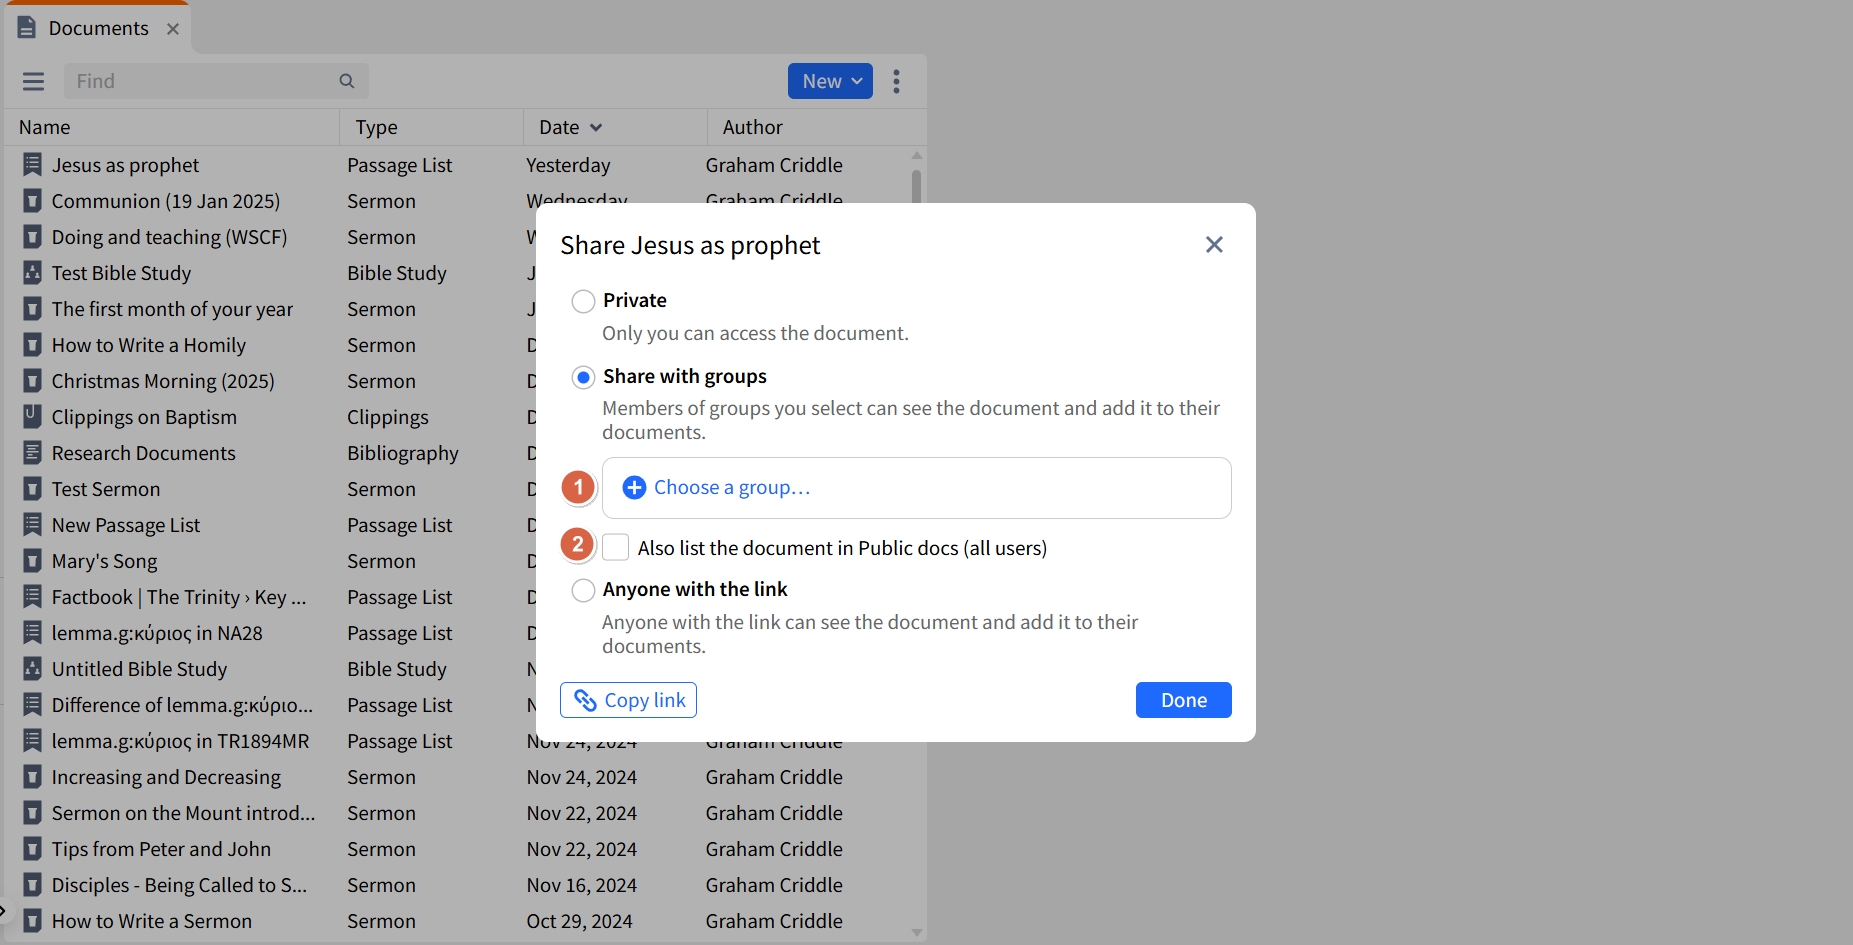The height and width of the screenshot is (945, 1853).
Task: Sort by the Author column header
Action: tap(752, 127)
